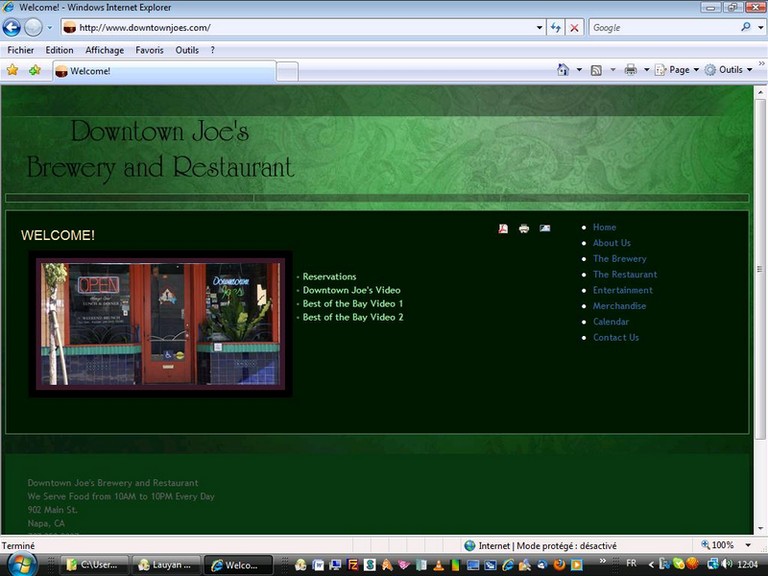Open the Page dropdown menu
The image size is (768, 576).
pos(684,70)
